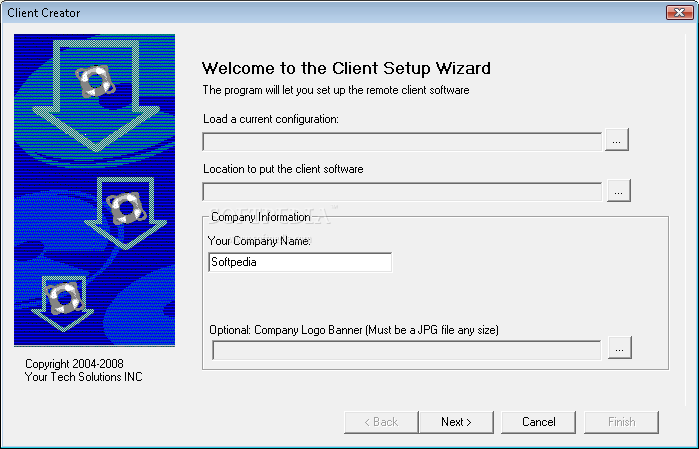Image resolution: width=699 pixels, height=449 pixels.
Task: Click the 'Welcome to the Client Setup Wizard' heading
Action: point(346,68)
